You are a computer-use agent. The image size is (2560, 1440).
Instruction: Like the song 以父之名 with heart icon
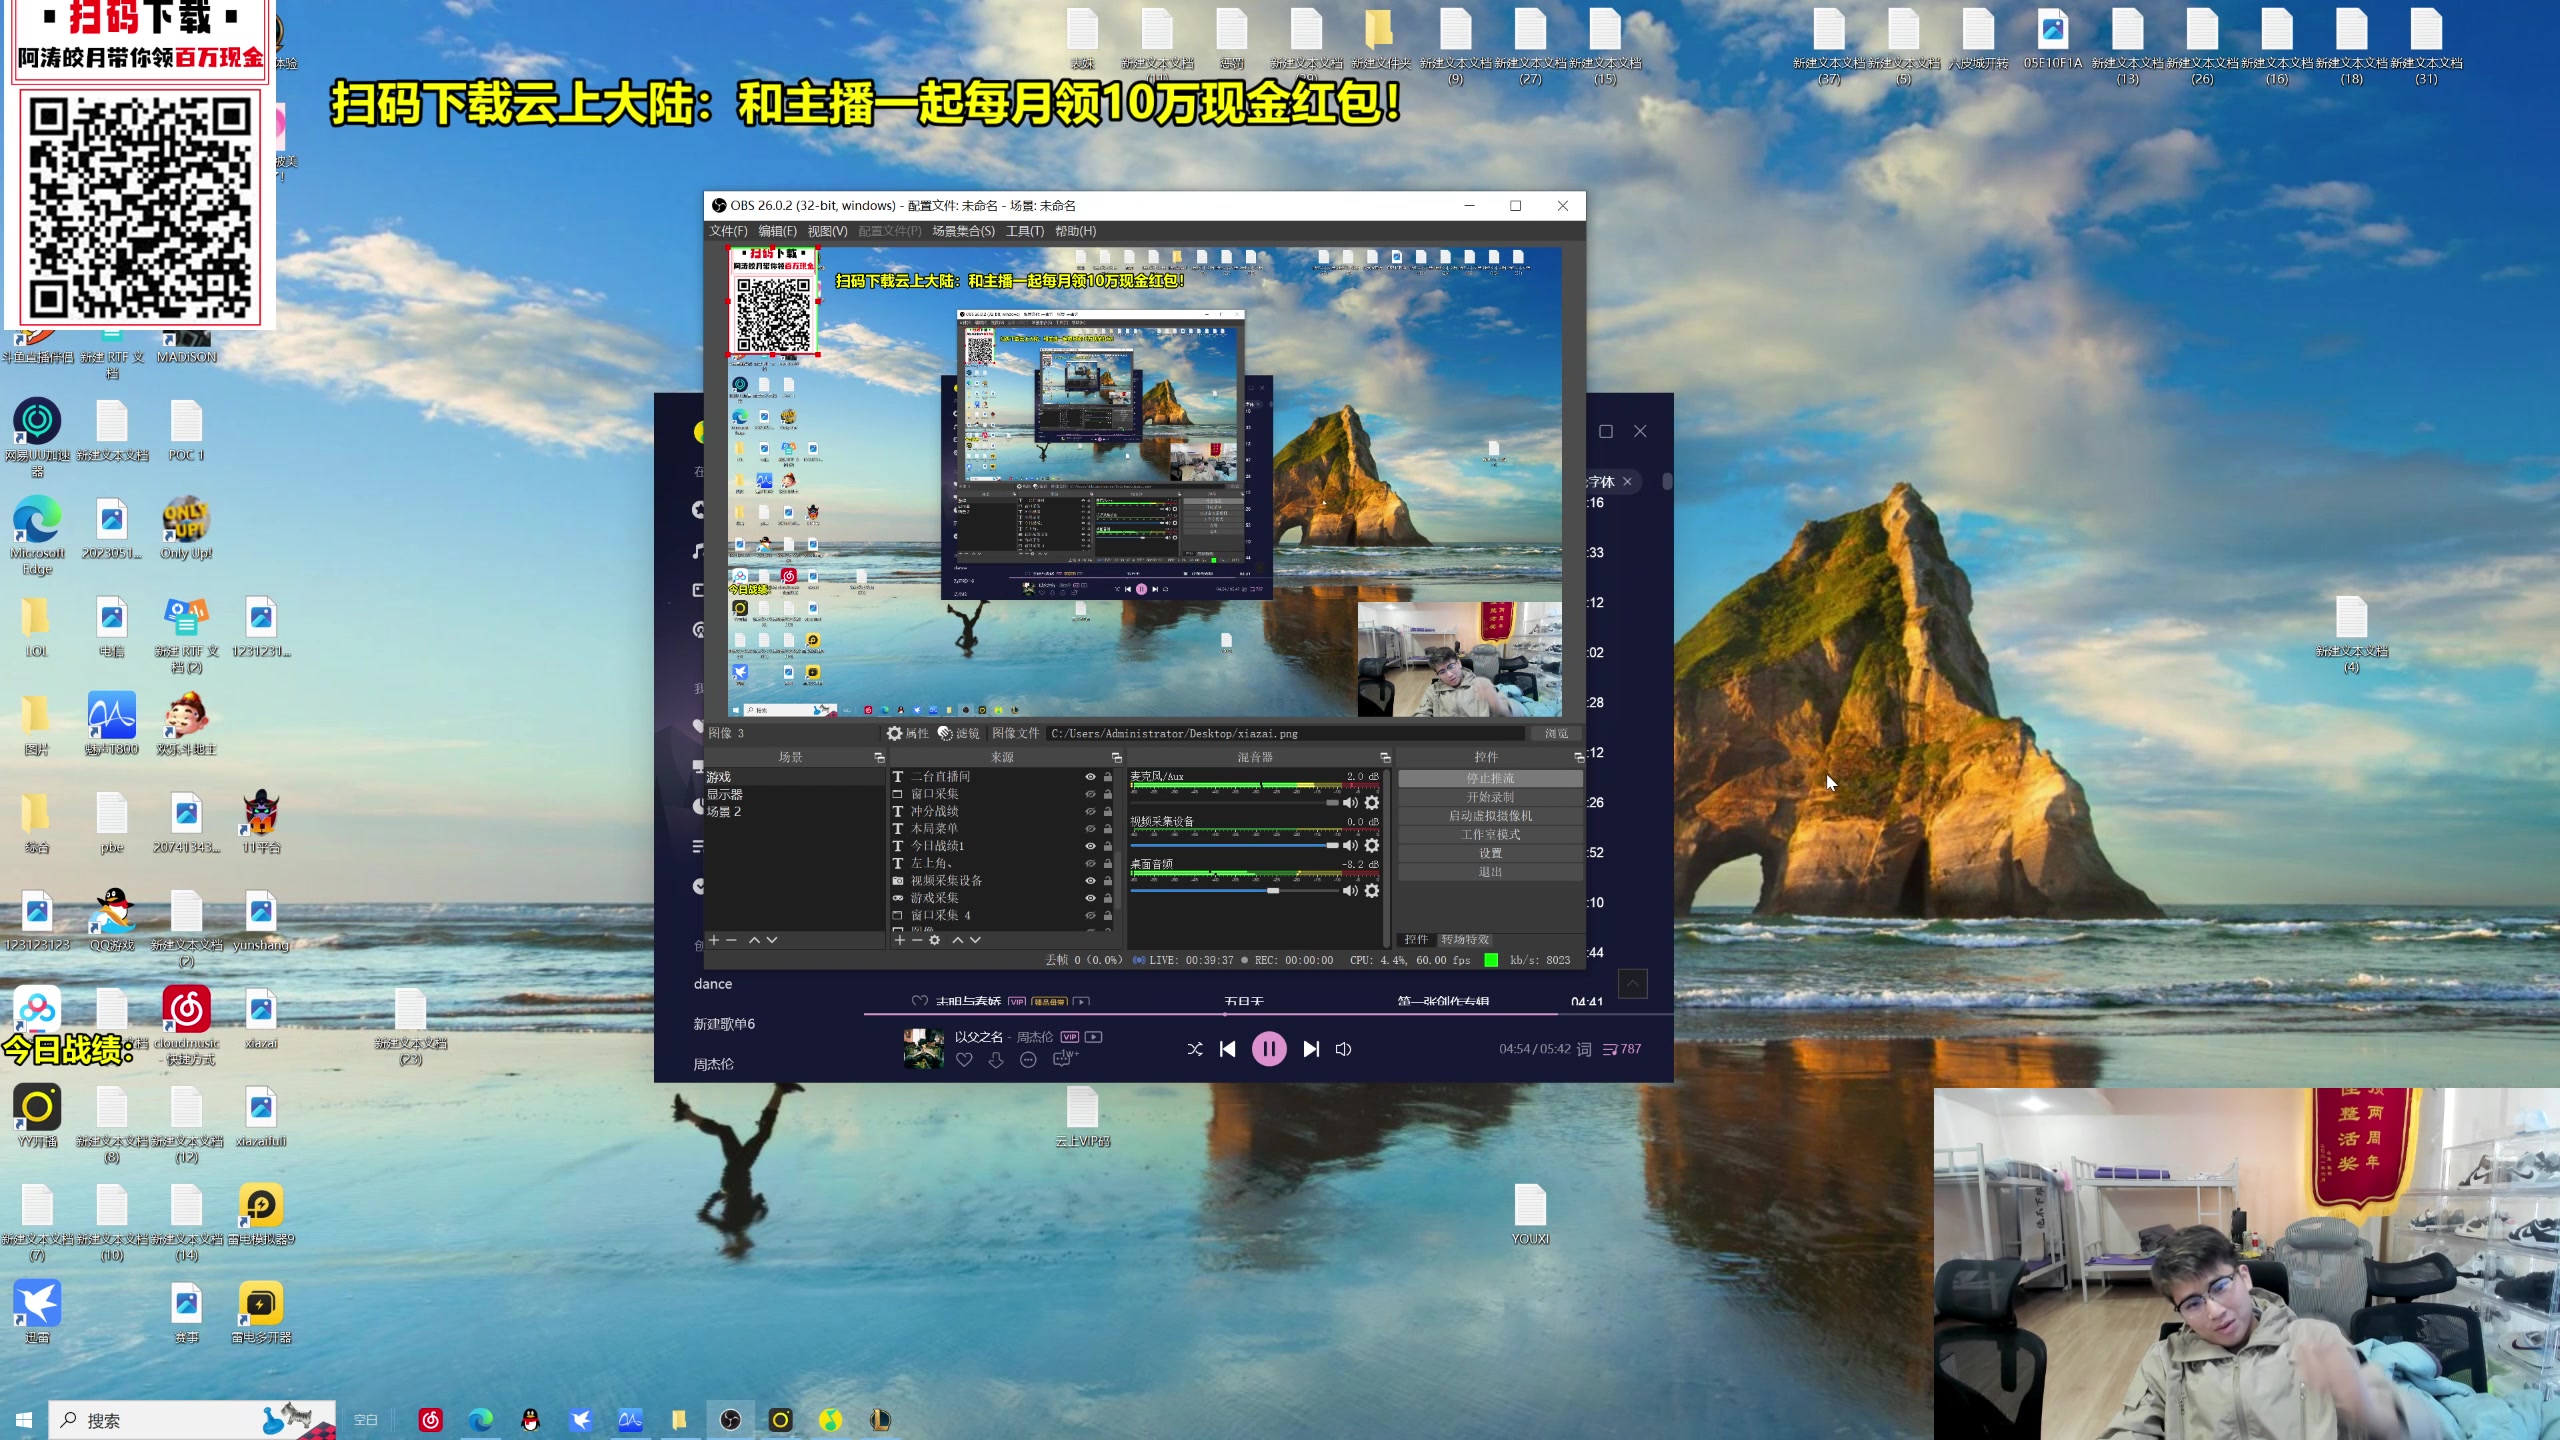(x=964, y=1060)
